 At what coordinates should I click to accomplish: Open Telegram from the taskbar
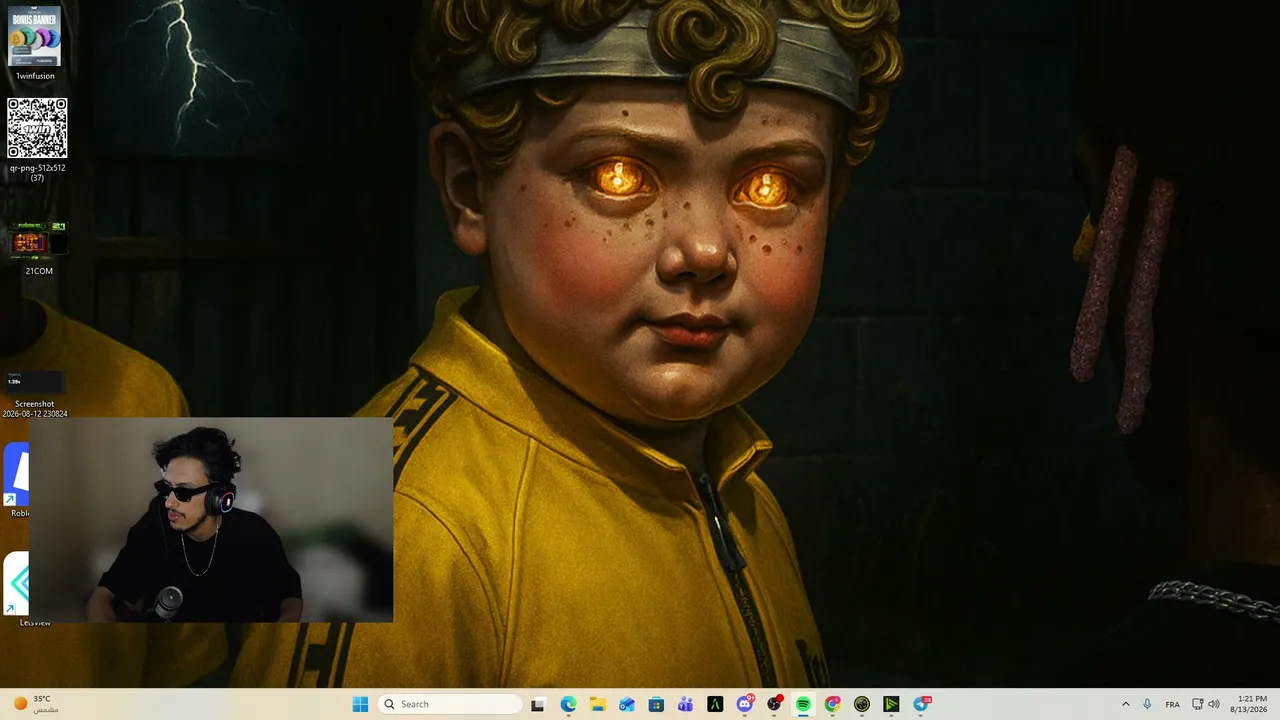[921, 704]
